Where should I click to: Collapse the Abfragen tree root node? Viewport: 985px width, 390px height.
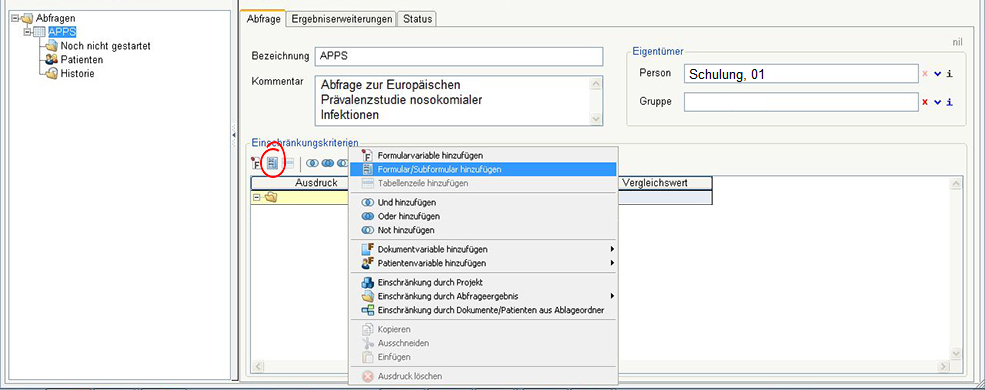[15, 18]
